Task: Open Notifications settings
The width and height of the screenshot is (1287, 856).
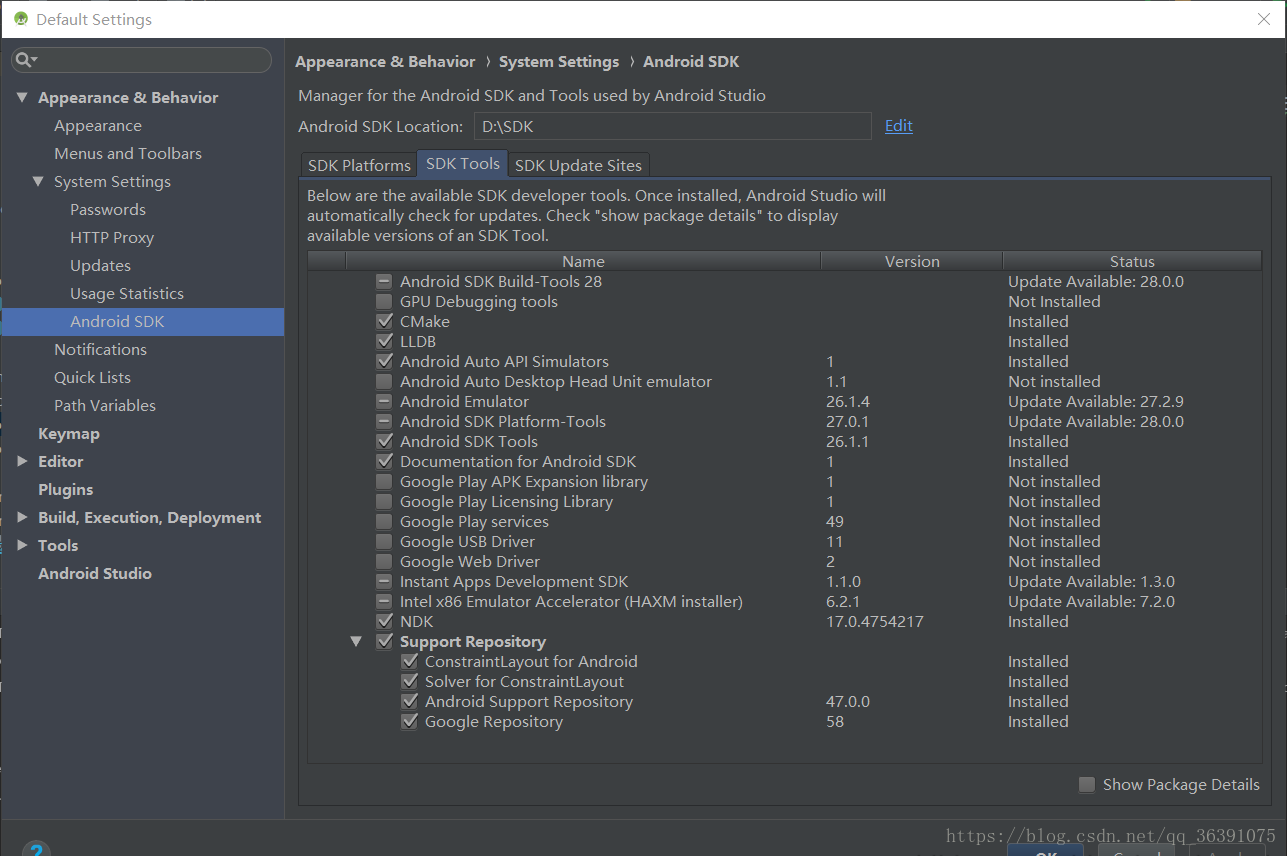Action: click(x=100, y=349)
